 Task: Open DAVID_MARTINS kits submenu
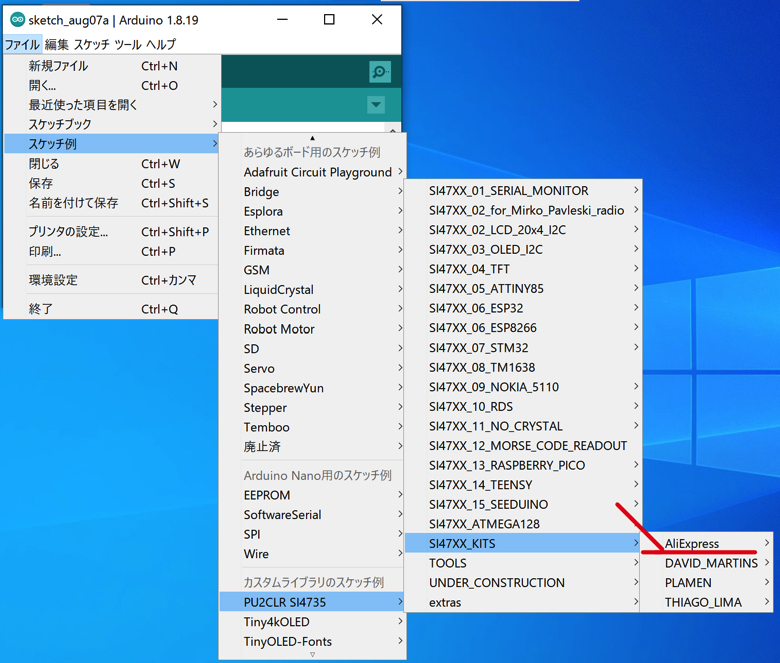click(x=707, y=563)
